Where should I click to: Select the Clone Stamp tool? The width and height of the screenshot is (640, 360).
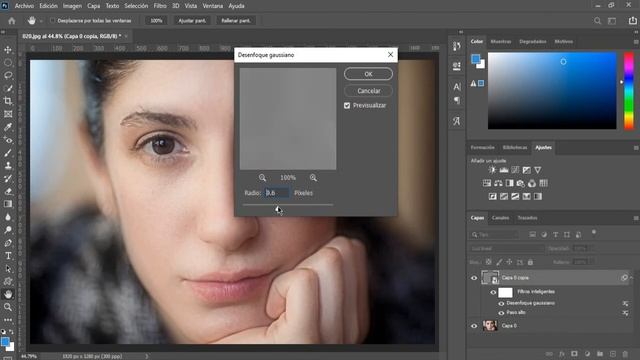(8, 165)
